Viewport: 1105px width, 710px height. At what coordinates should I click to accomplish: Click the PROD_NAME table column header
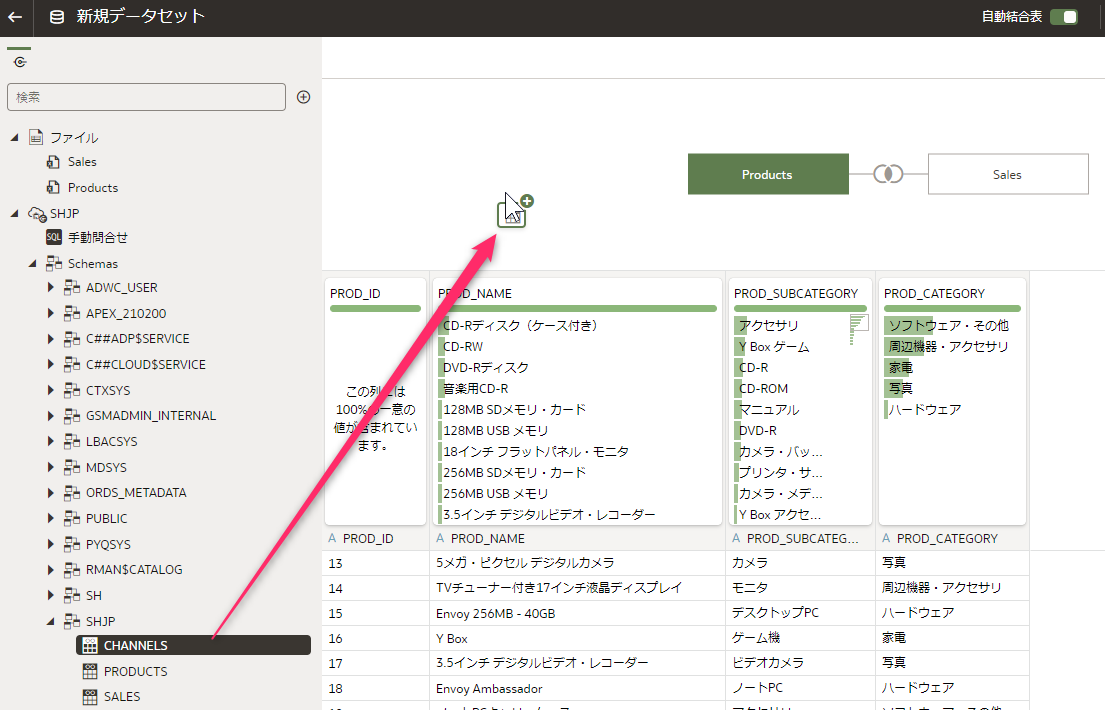[x=488, y=539]
